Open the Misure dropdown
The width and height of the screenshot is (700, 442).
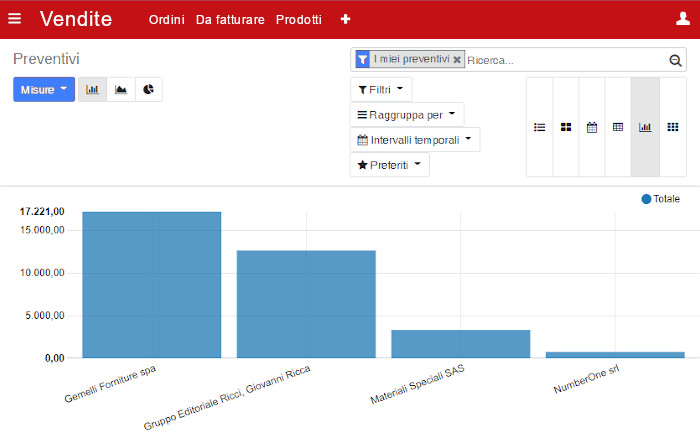coord(44,89)
